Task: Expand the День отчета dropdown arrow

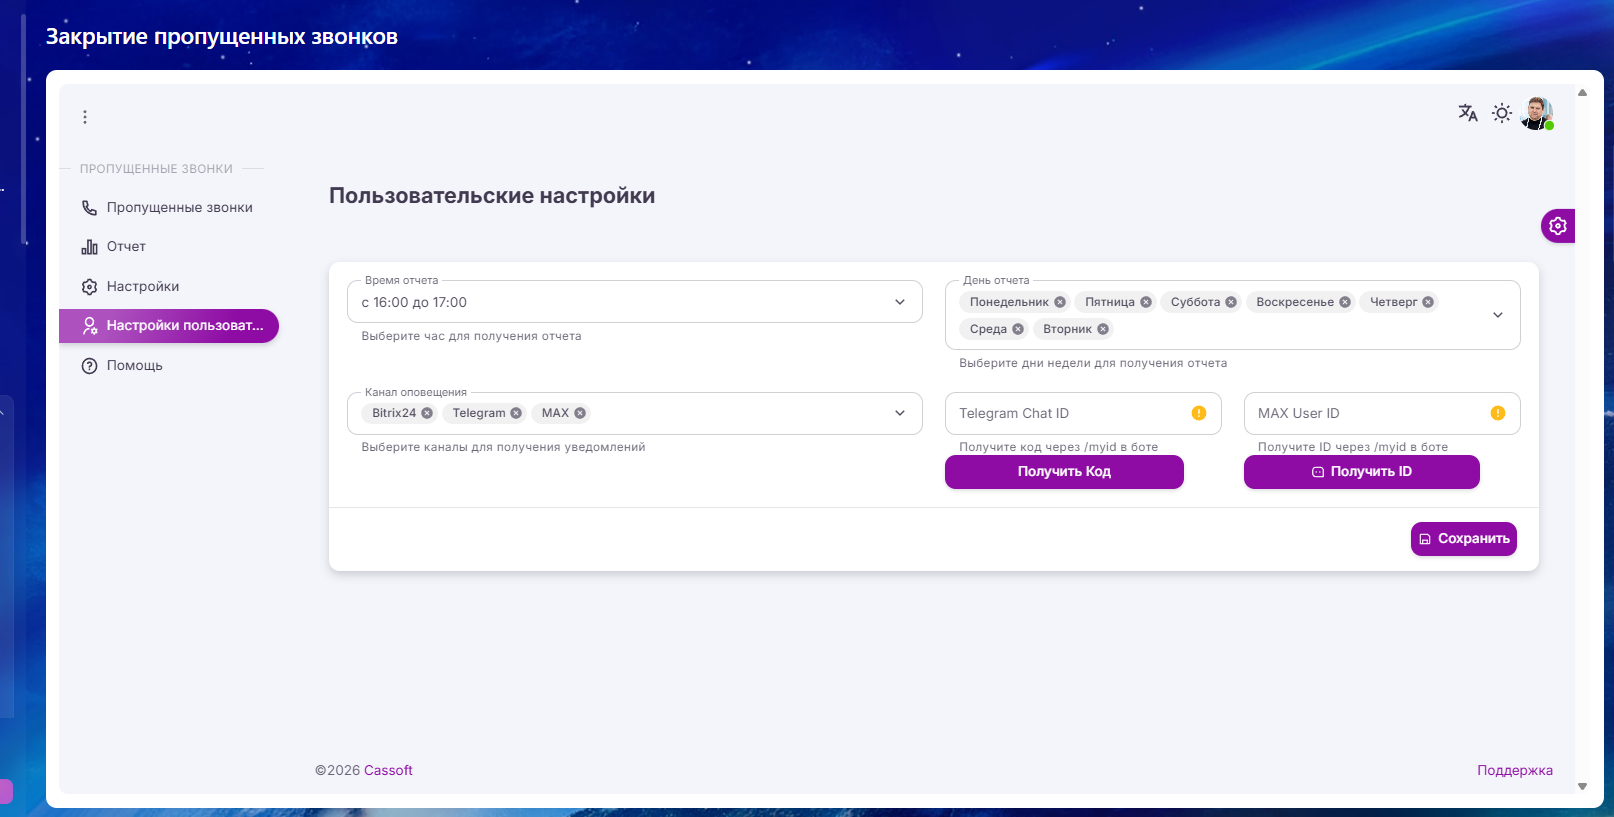Action: (1497, 315)
